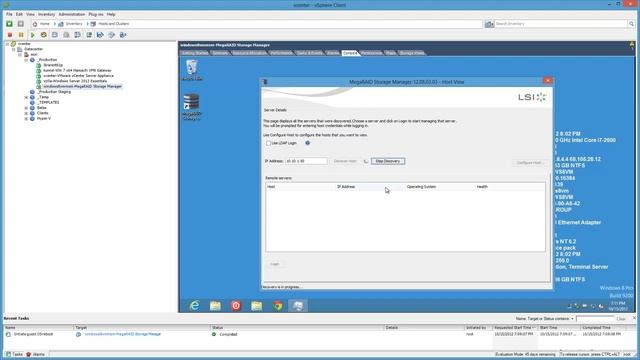640x360 pixels.
Task: Select the Hamachi VPN Gateway VM
Action: point(77,71)
